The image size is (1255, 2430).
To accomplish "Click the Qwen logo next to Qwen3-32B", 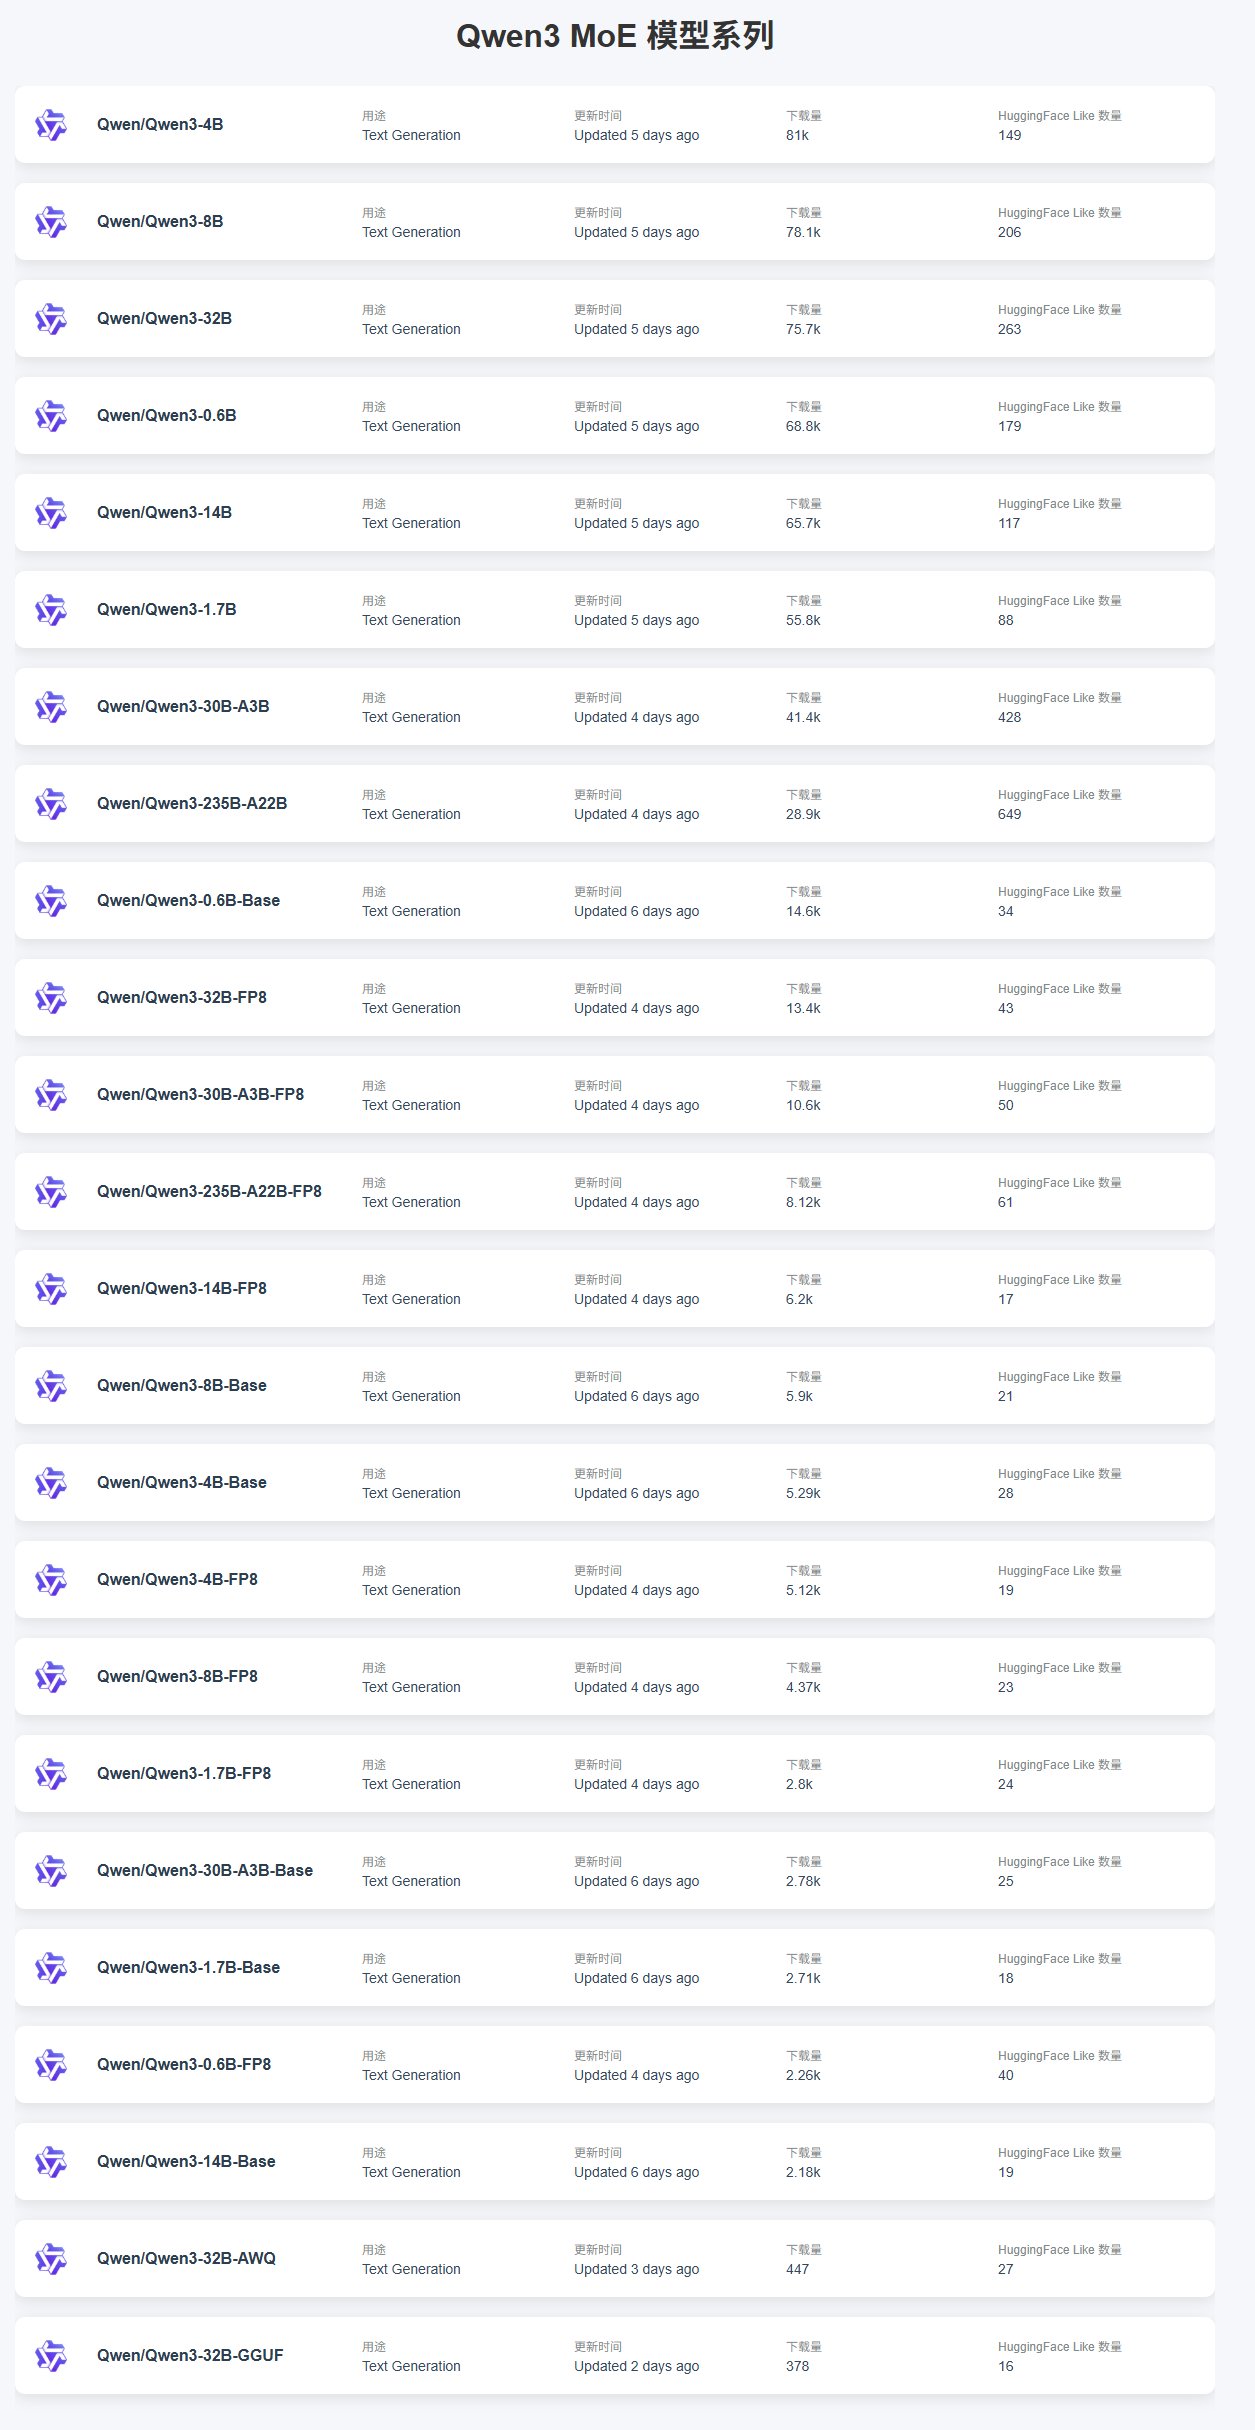I will [51, 319].
